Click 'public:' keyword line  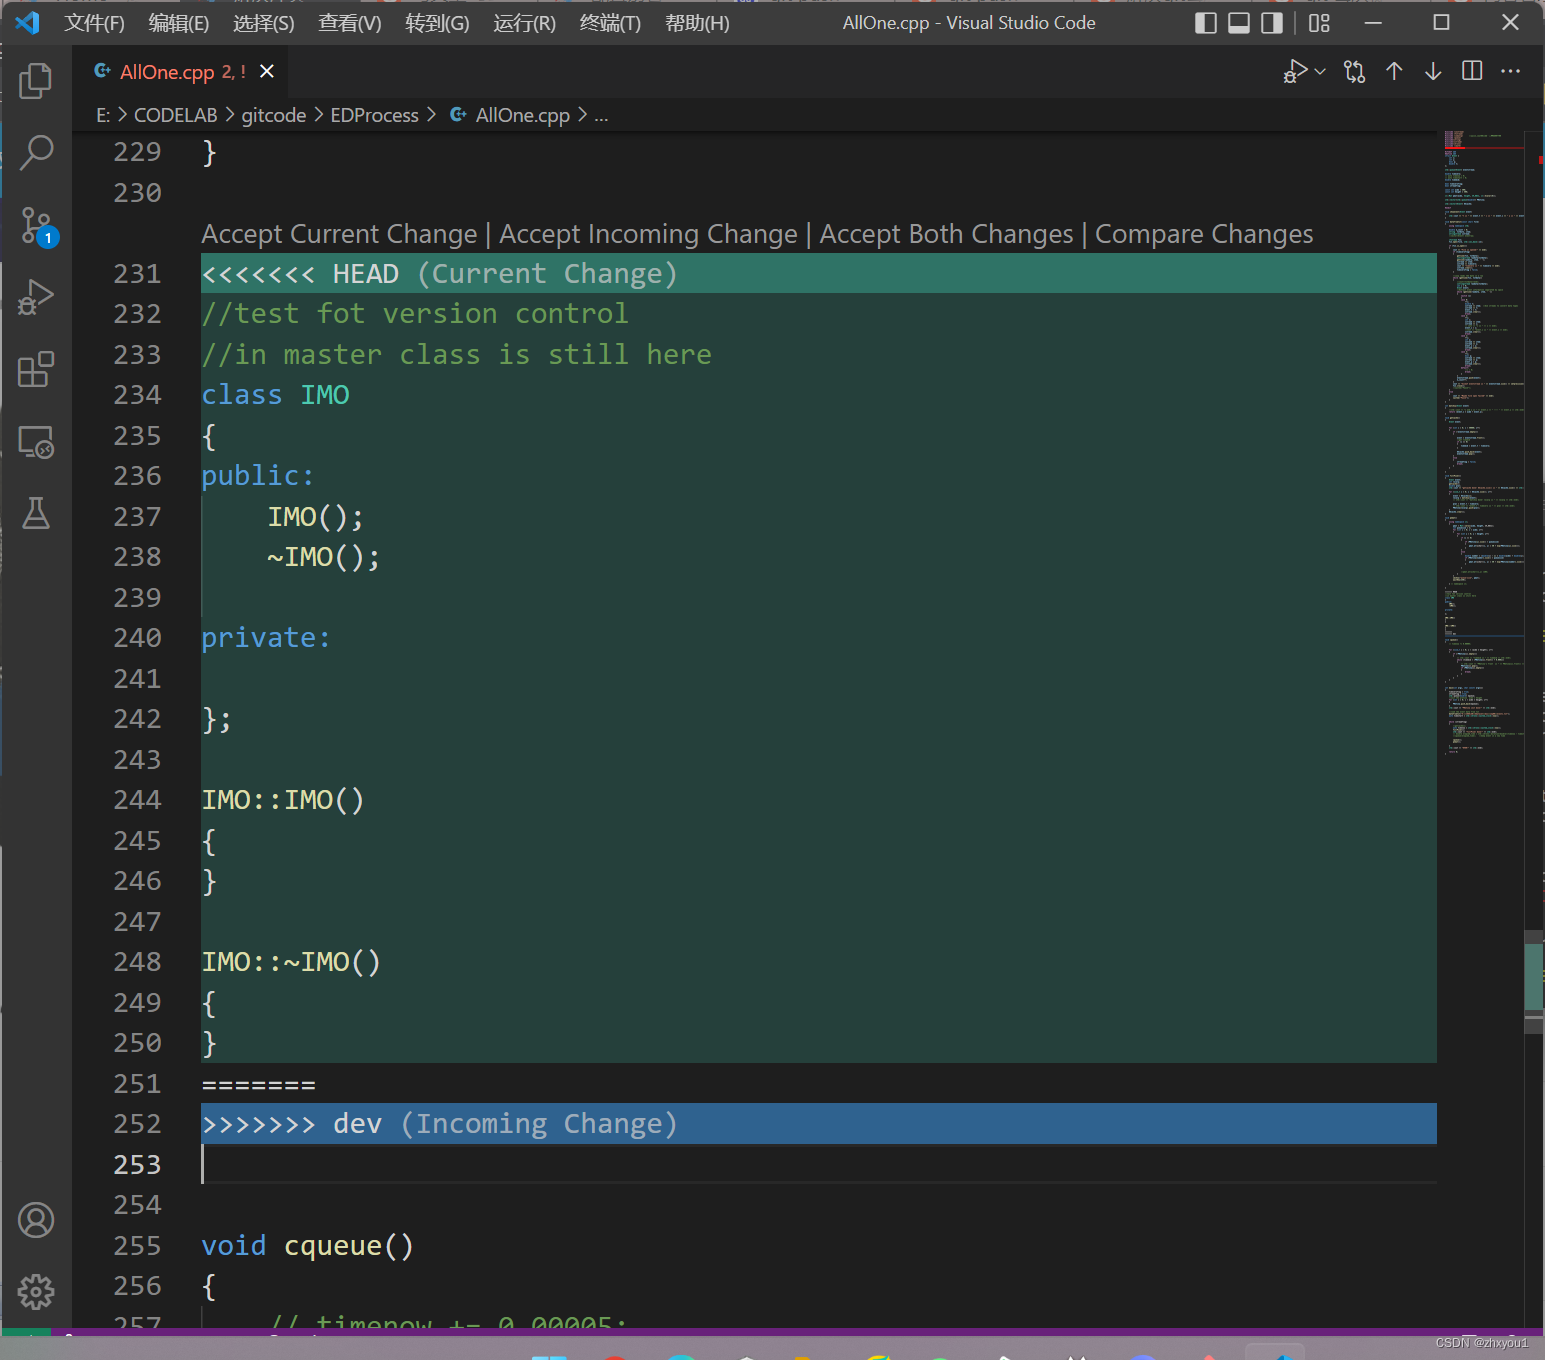pyautogui.click(x=258, y=476)
